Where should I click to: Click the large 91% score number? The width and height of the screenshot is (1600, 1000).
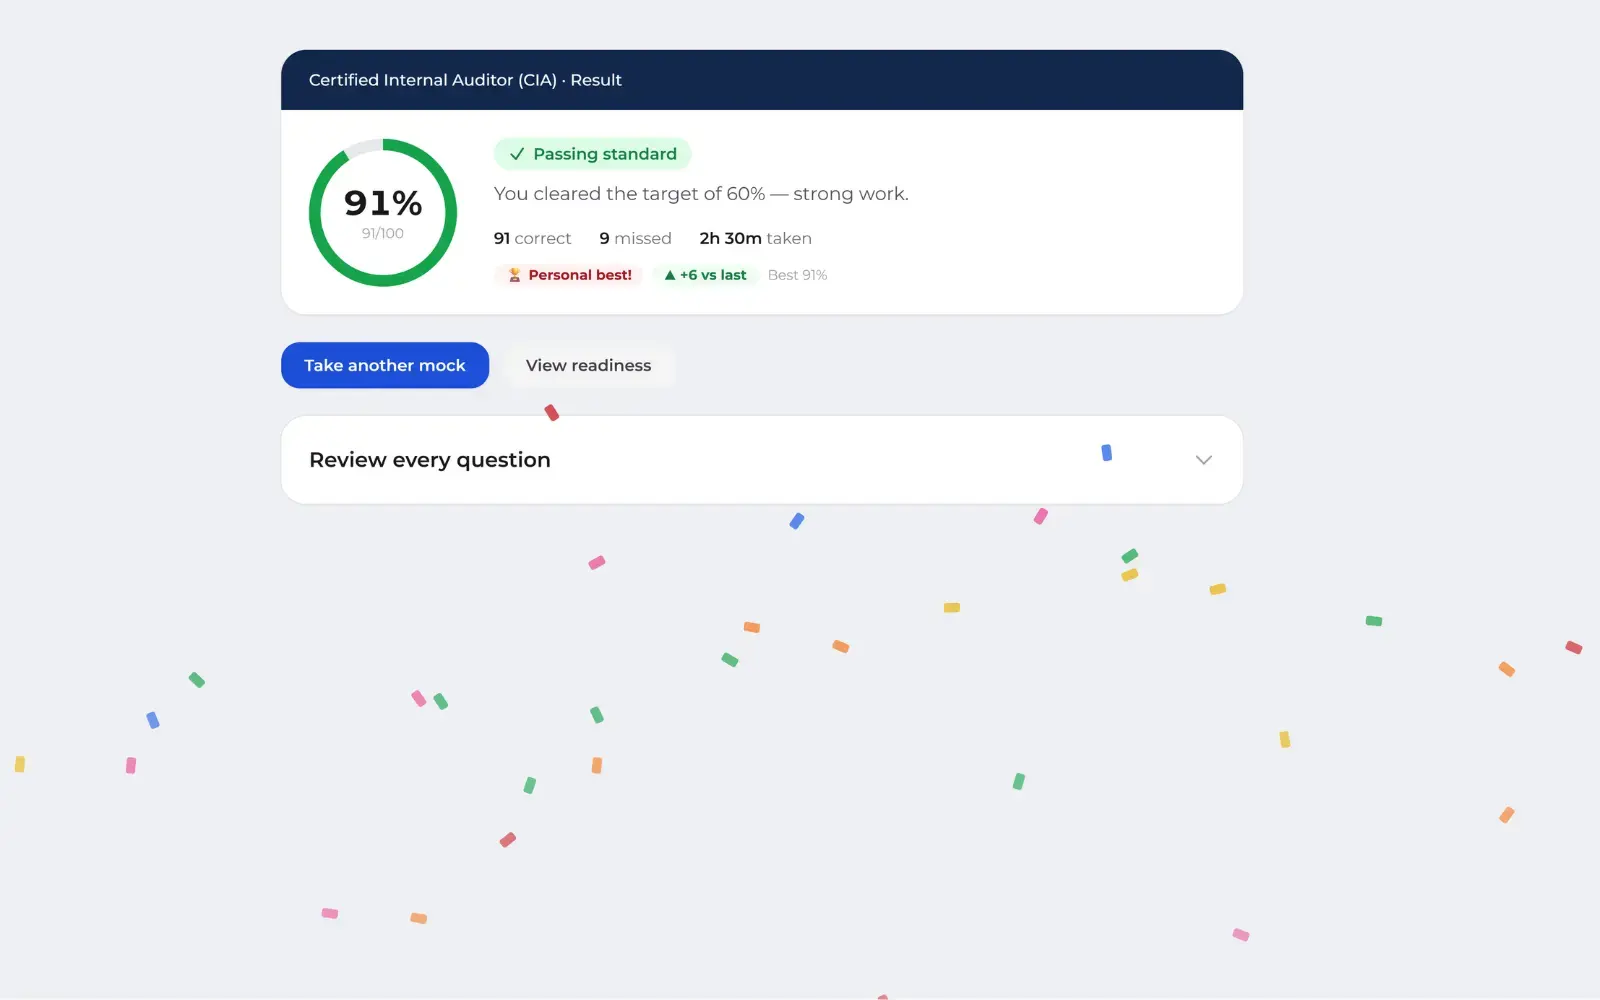[383, 203]
